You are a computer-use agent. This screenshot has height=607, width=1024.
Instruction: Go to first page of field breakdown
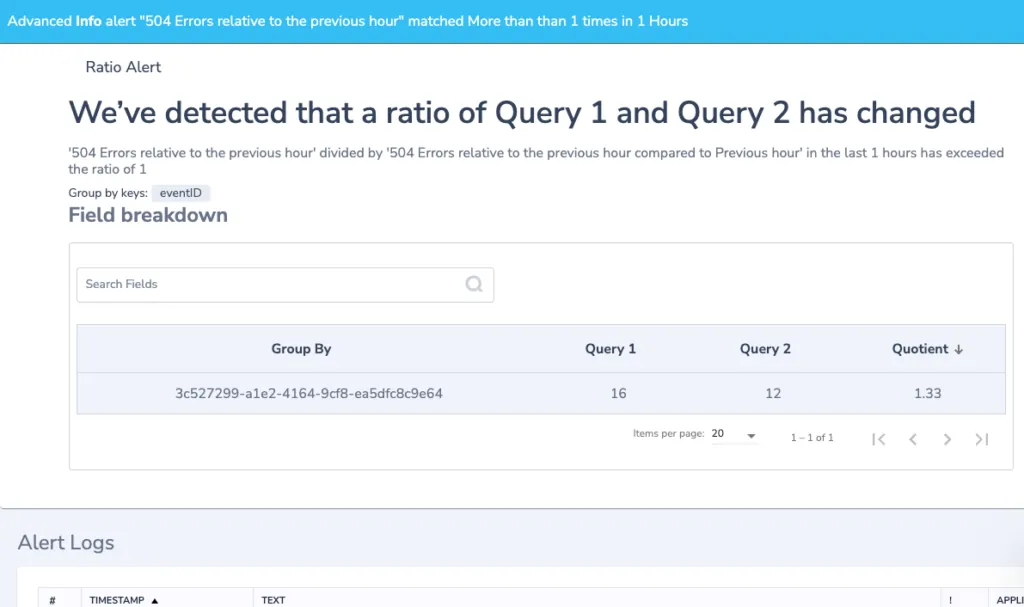click(878, 439)
